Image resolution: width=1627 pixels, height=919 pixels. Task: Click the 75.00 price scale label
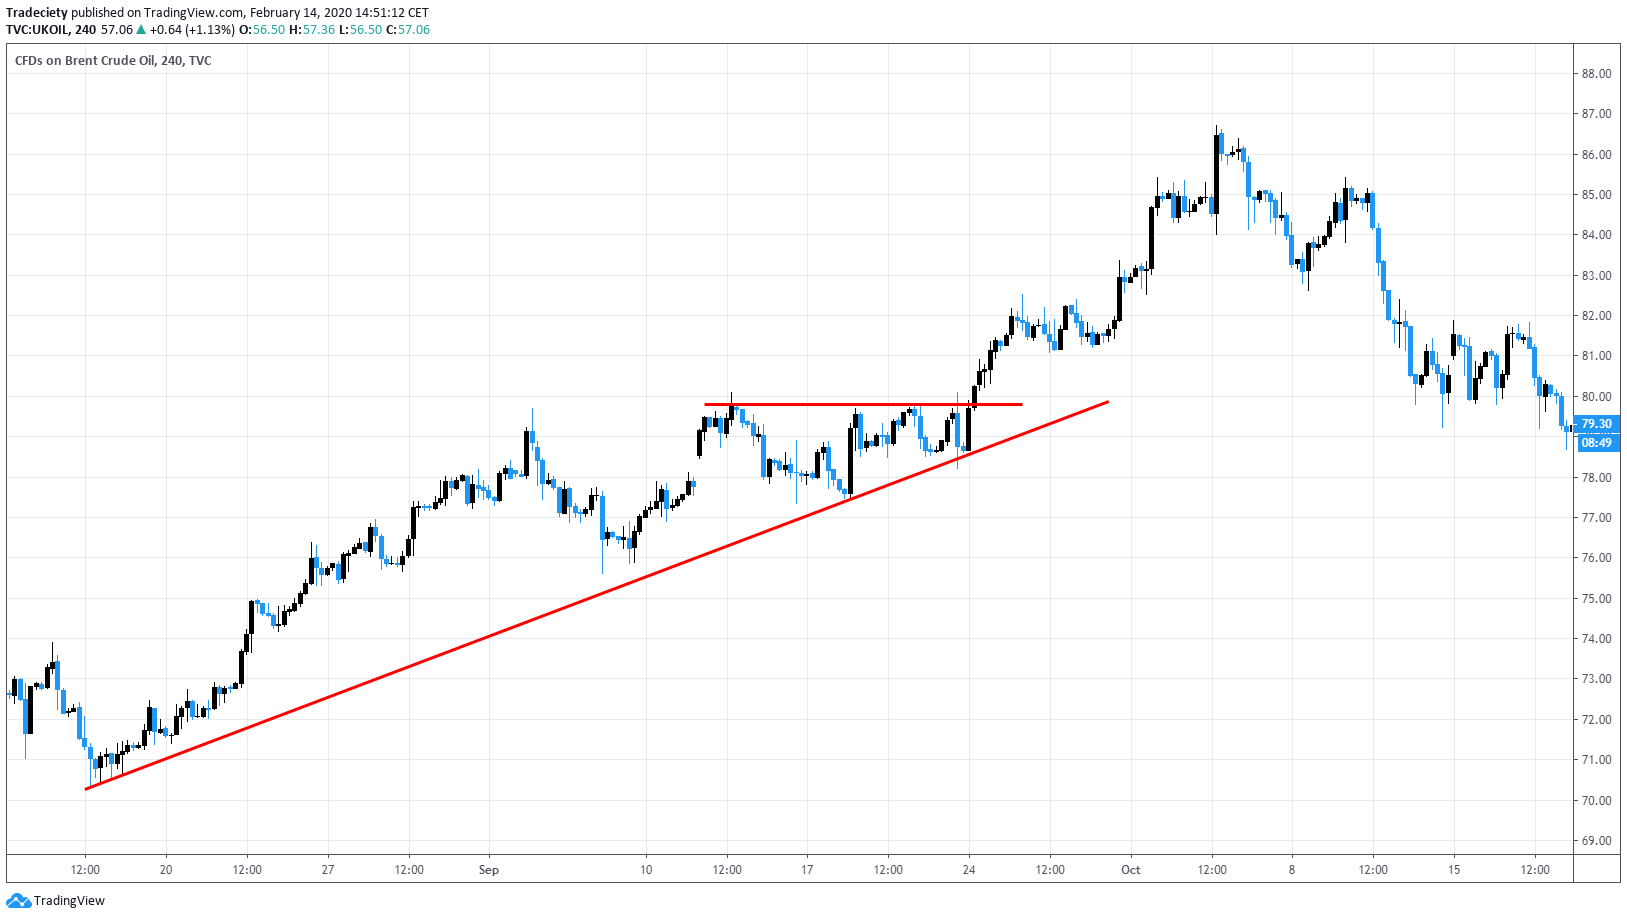(1596, 599)
